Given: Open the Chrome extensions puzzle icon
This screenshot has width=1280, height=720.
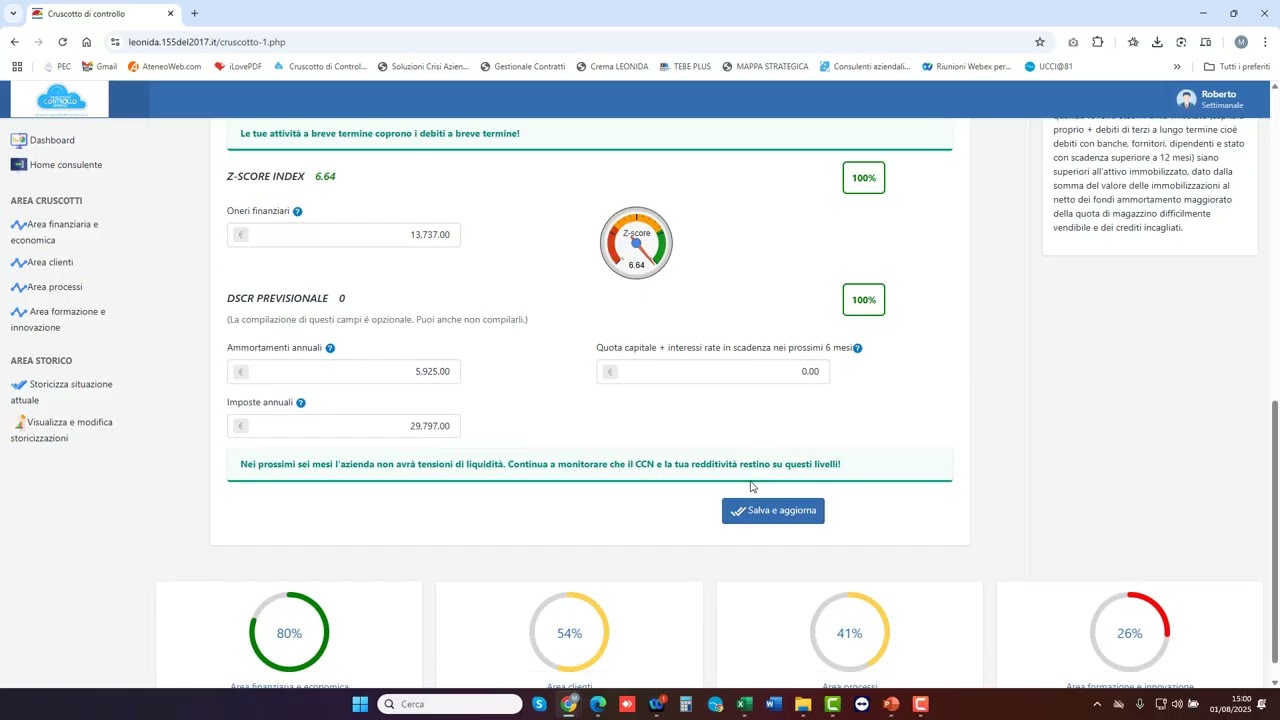Looking at the screenshot, I should pyautogui.click(x=1098, y=42).
